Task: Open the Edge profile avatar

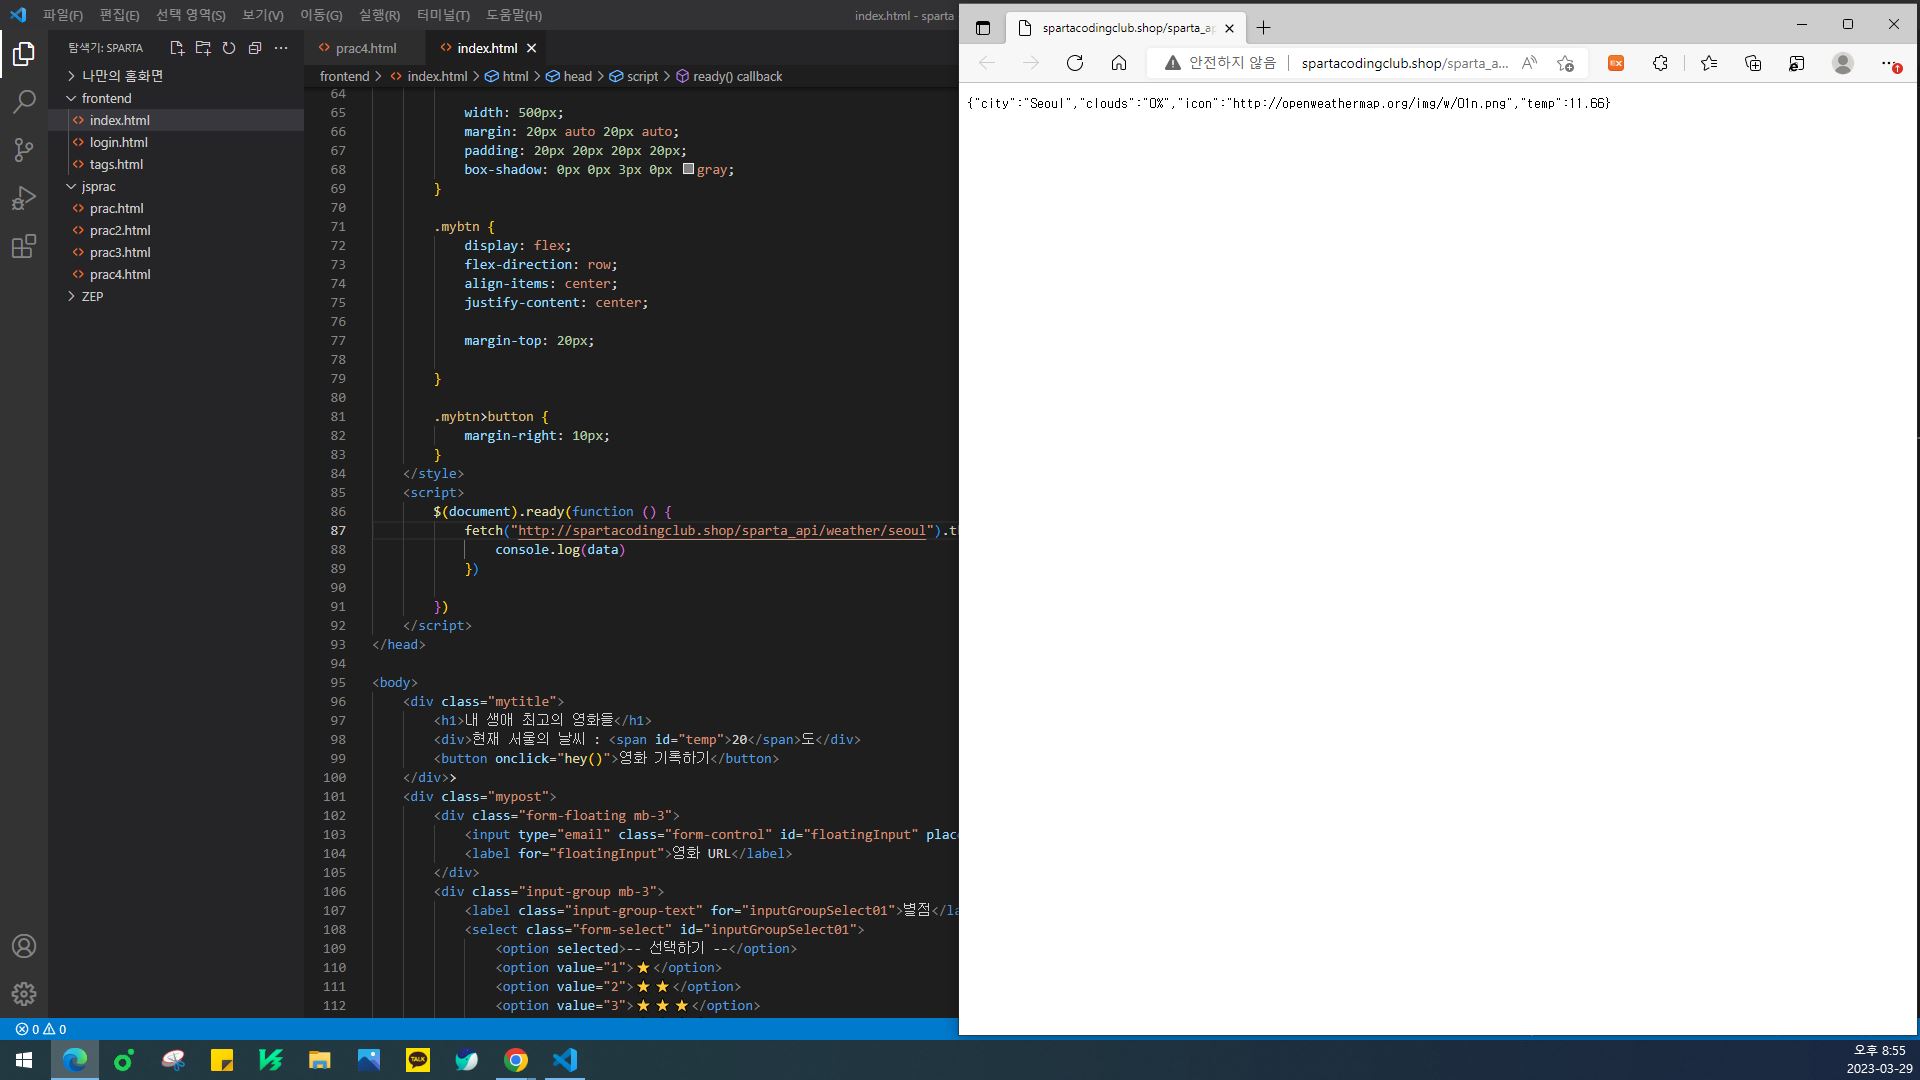Action: click(x=1842, y=63)
